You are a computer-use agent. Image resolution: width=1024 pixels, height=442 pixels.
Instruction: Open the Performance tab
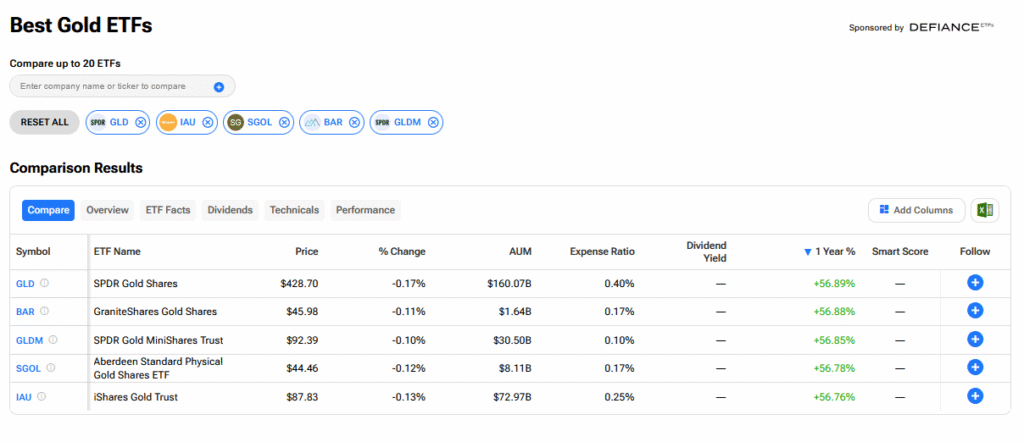coord(366,210)
